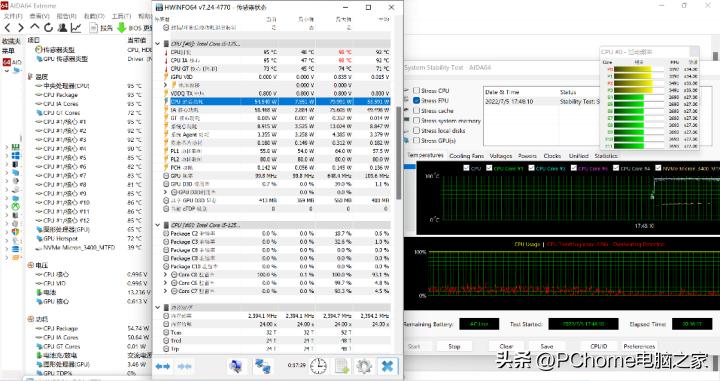This screenshot has width=720, height=381.
Task: Click HWiNFO collapse columns faded arrows icon
Action: click(x=185, y=366)
